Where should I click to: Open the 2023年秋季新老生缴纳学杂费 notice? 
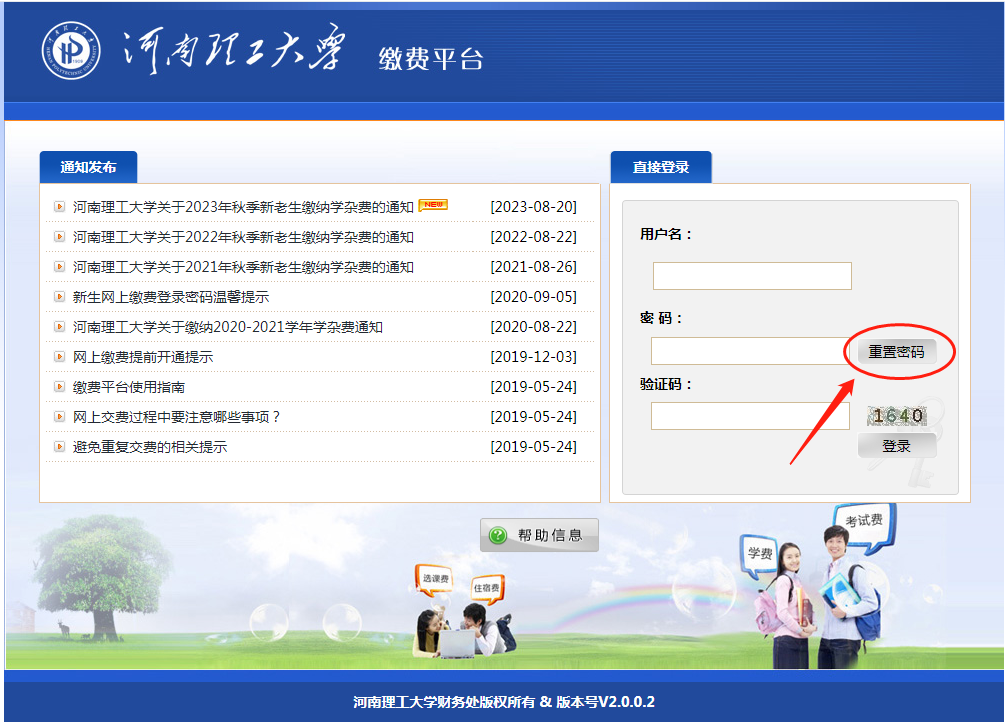[x=240, y=204]
